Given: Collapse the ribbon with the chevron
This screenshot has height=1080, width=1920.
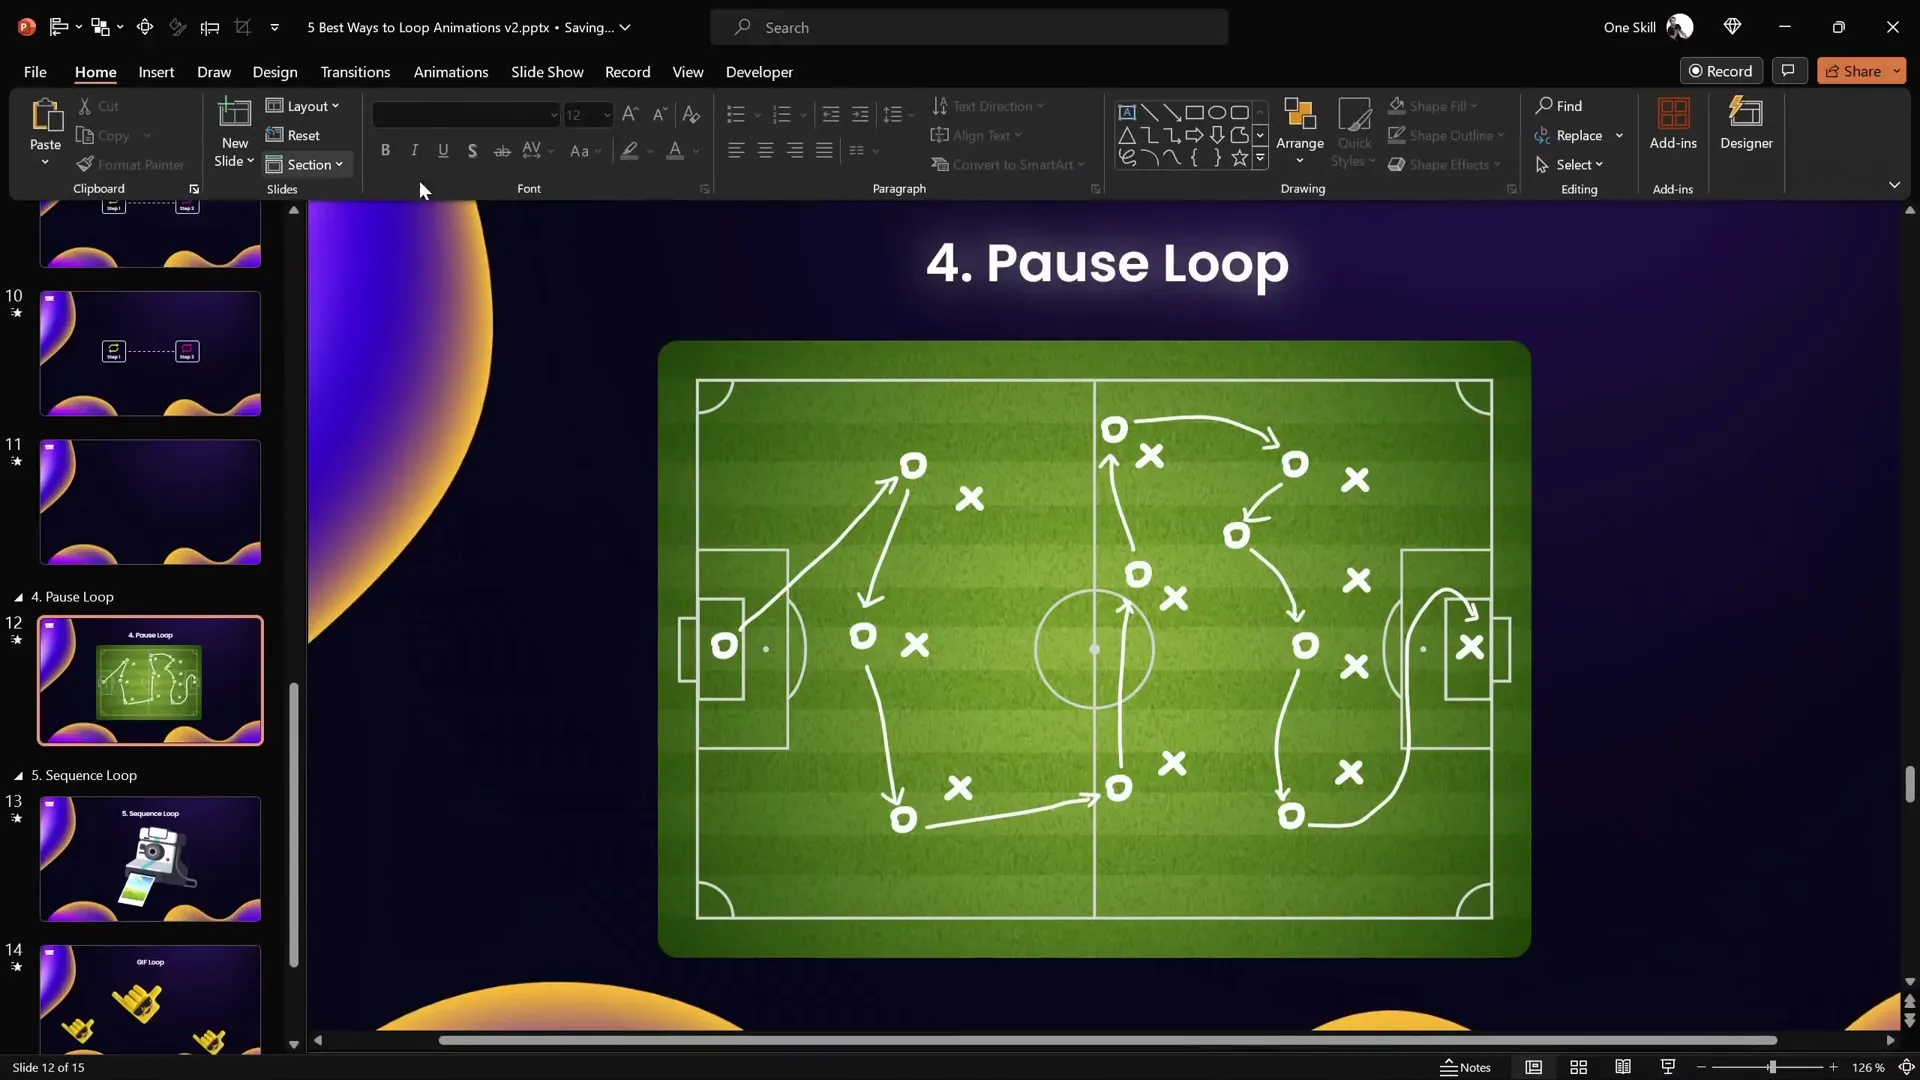Looking at the screenshot, I should 1894,185.
